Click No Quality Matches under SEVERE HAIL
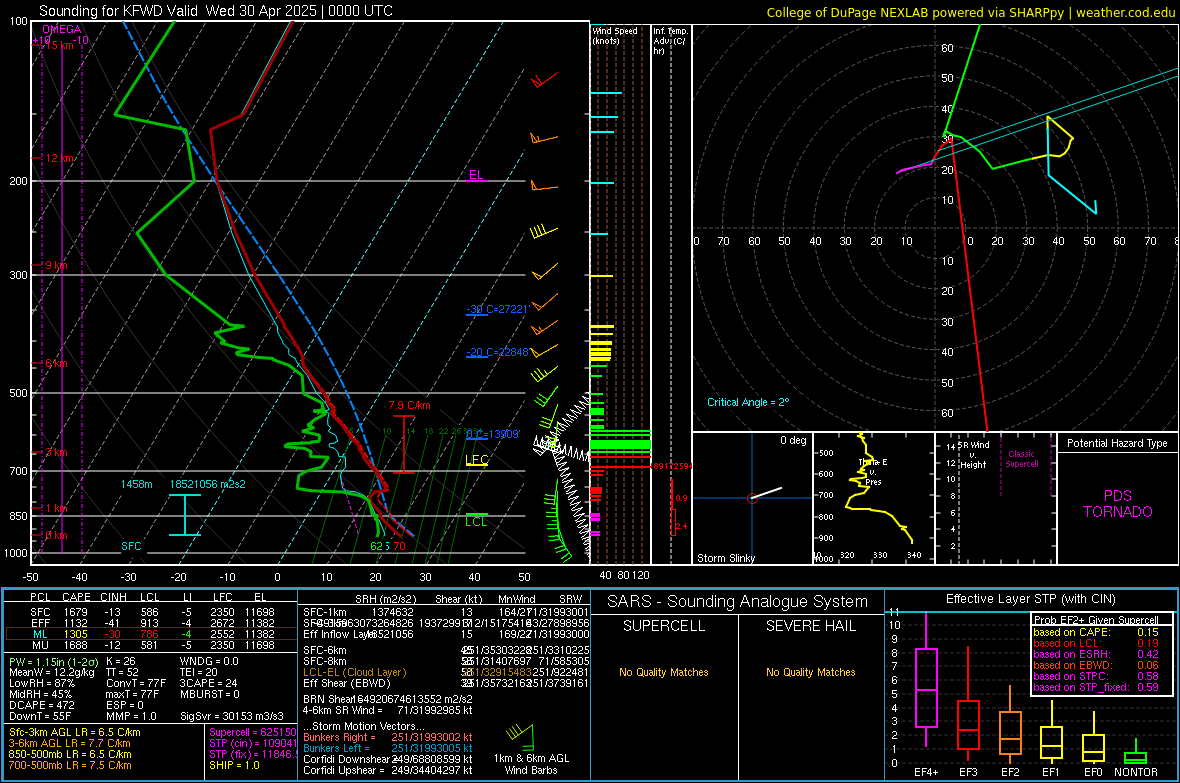This screenshot has height=783, width=1180. coord(810,672)
